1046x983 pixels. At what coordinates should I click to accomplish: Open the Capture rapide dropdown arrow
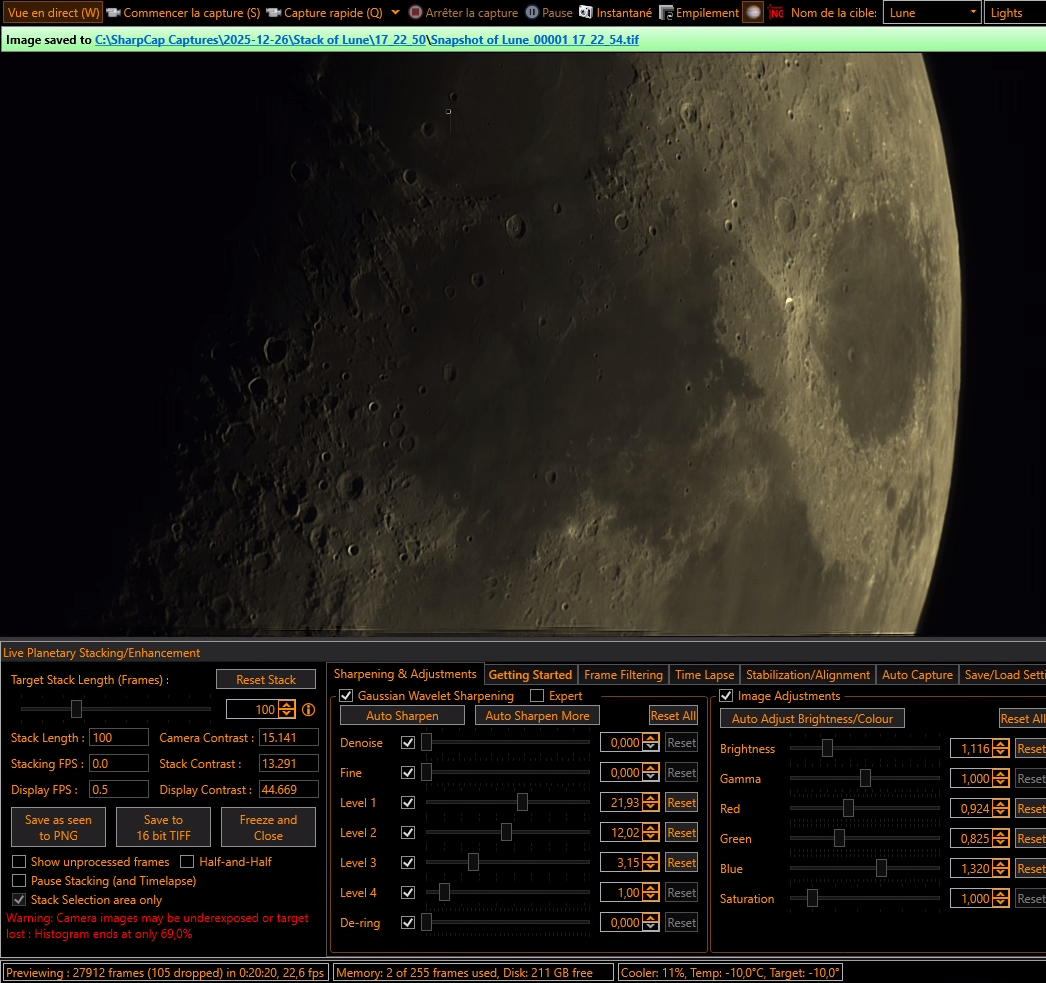click(395, 13)
